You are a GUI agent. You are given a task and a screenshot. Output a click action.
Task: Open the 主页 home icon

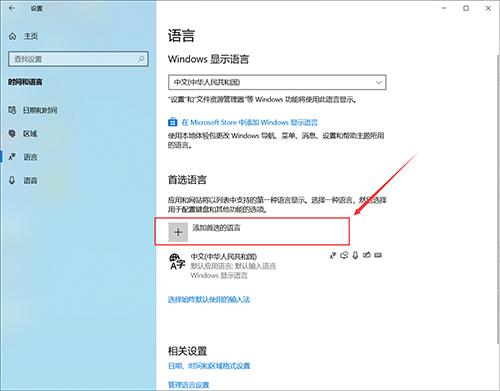[x=13, y=36]
